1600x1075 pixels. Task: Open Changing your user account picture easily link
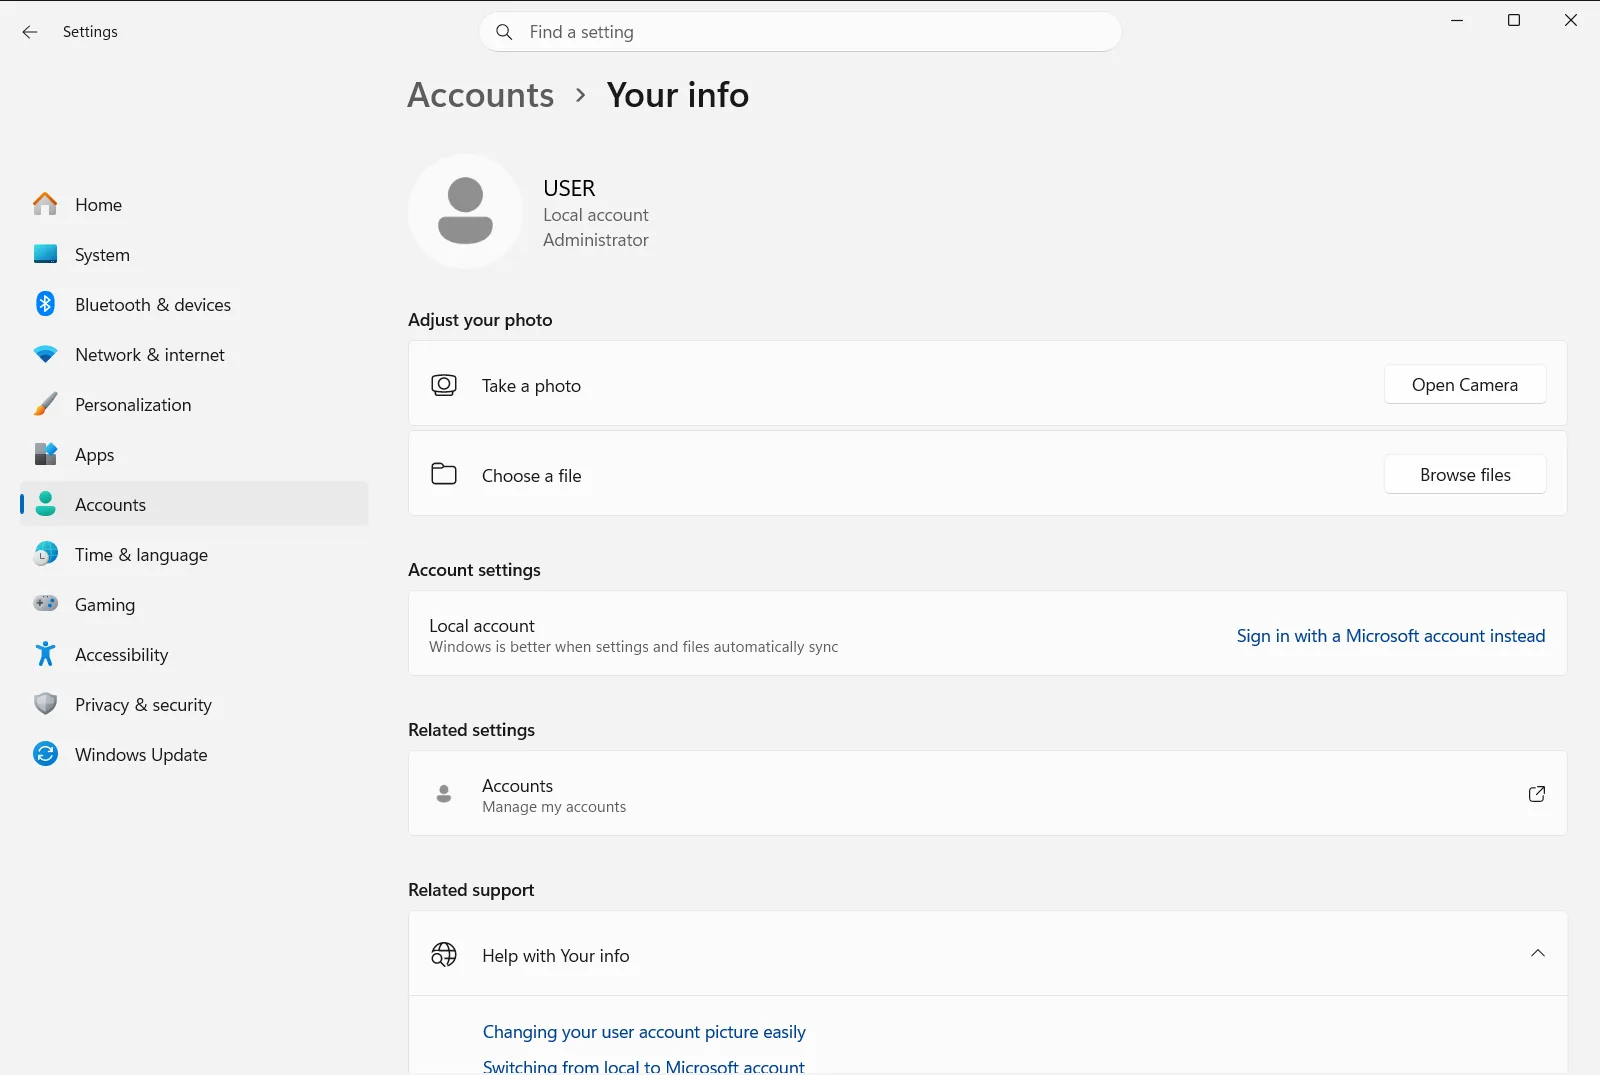tap(644, 1032)
